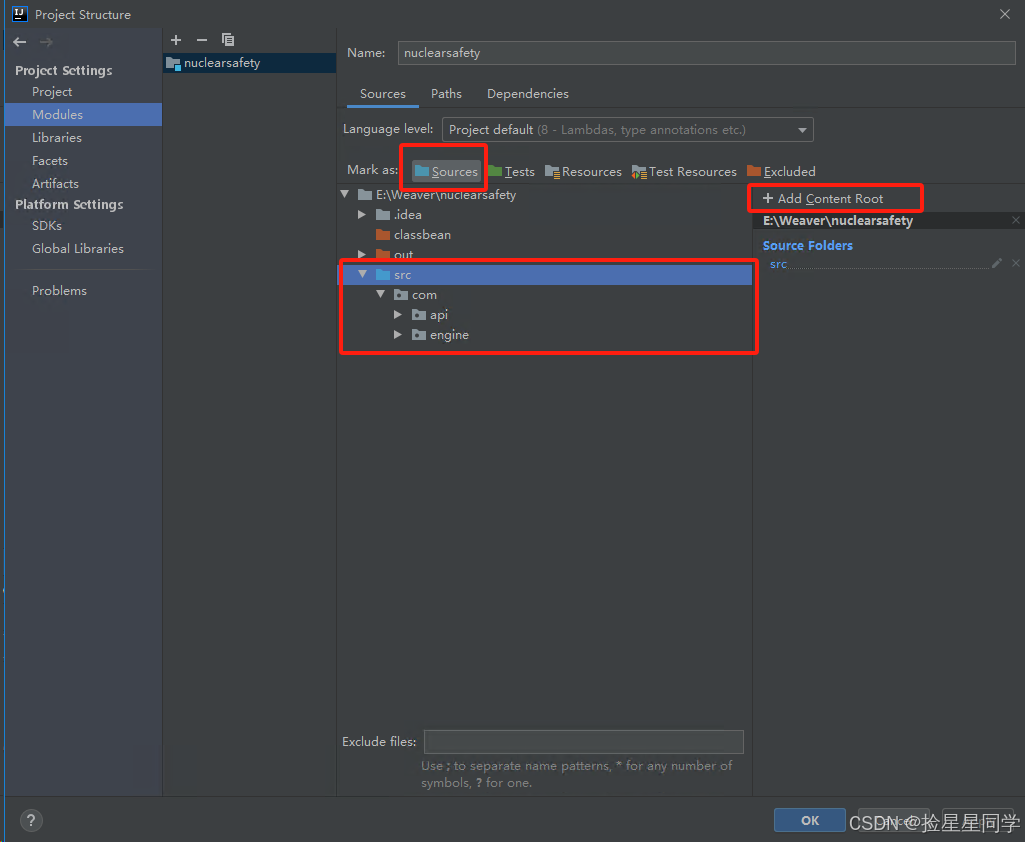The image size is (1025, 842).
Task: Switch to the Dependencies tab
Action: [528, 93]
